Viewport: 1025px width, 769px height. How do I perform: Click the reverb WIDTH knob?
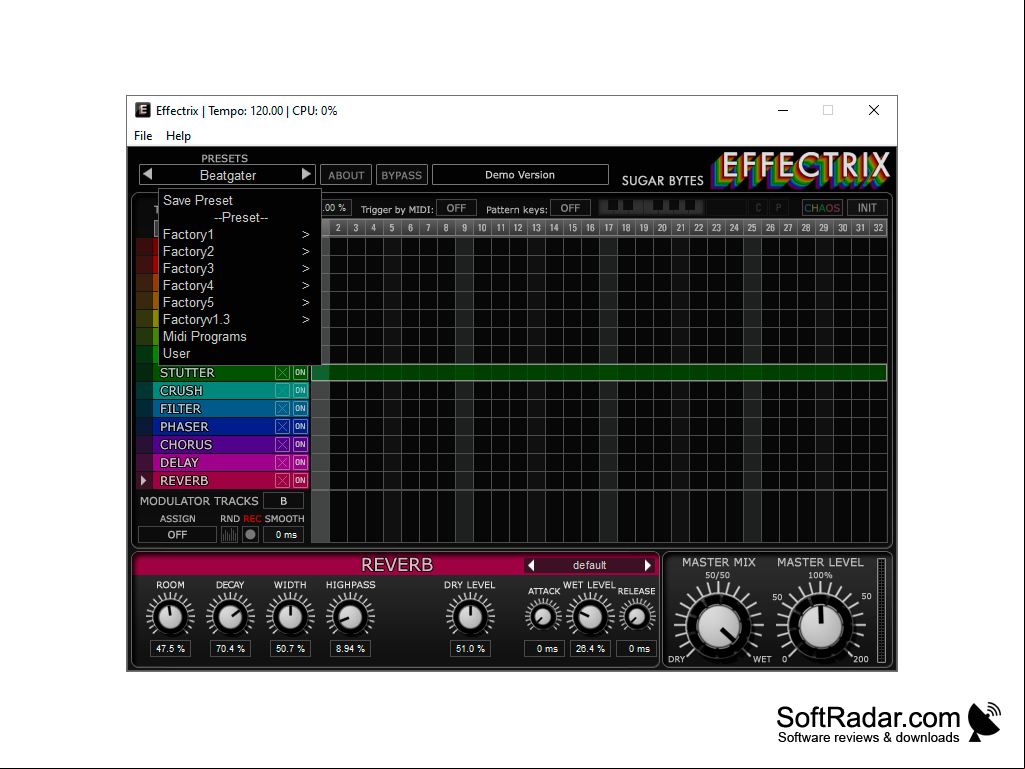click(x=290, y=616)
